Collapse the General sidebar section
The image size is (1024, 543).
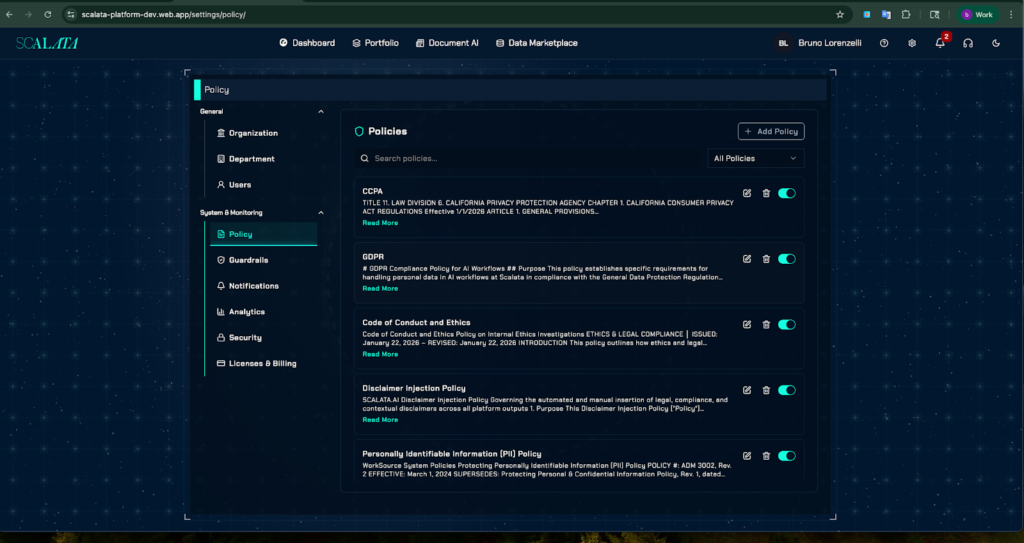[321, 111]
